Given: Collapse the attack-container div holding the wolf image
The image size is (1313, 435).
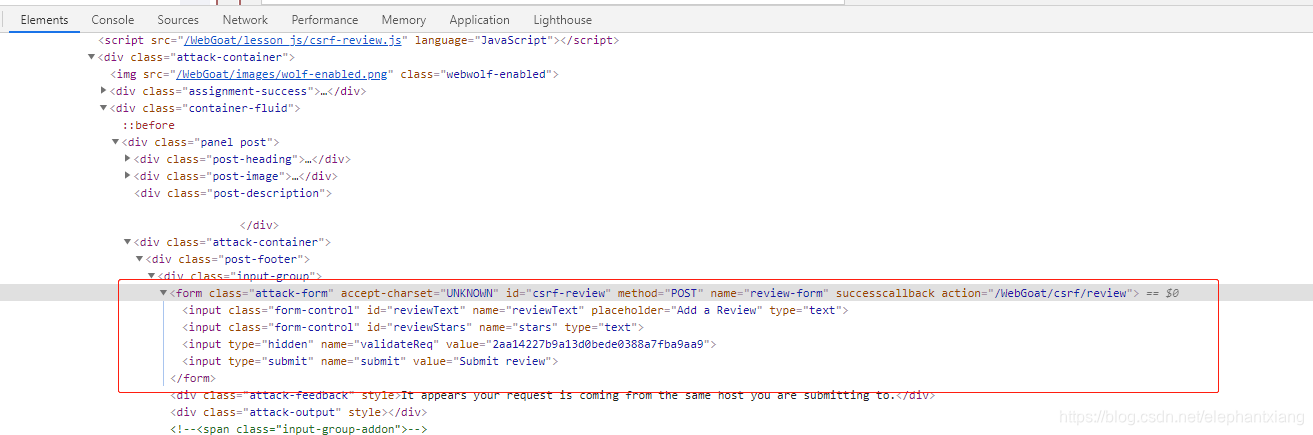Looking at the screenshot, I should point(92,58).
